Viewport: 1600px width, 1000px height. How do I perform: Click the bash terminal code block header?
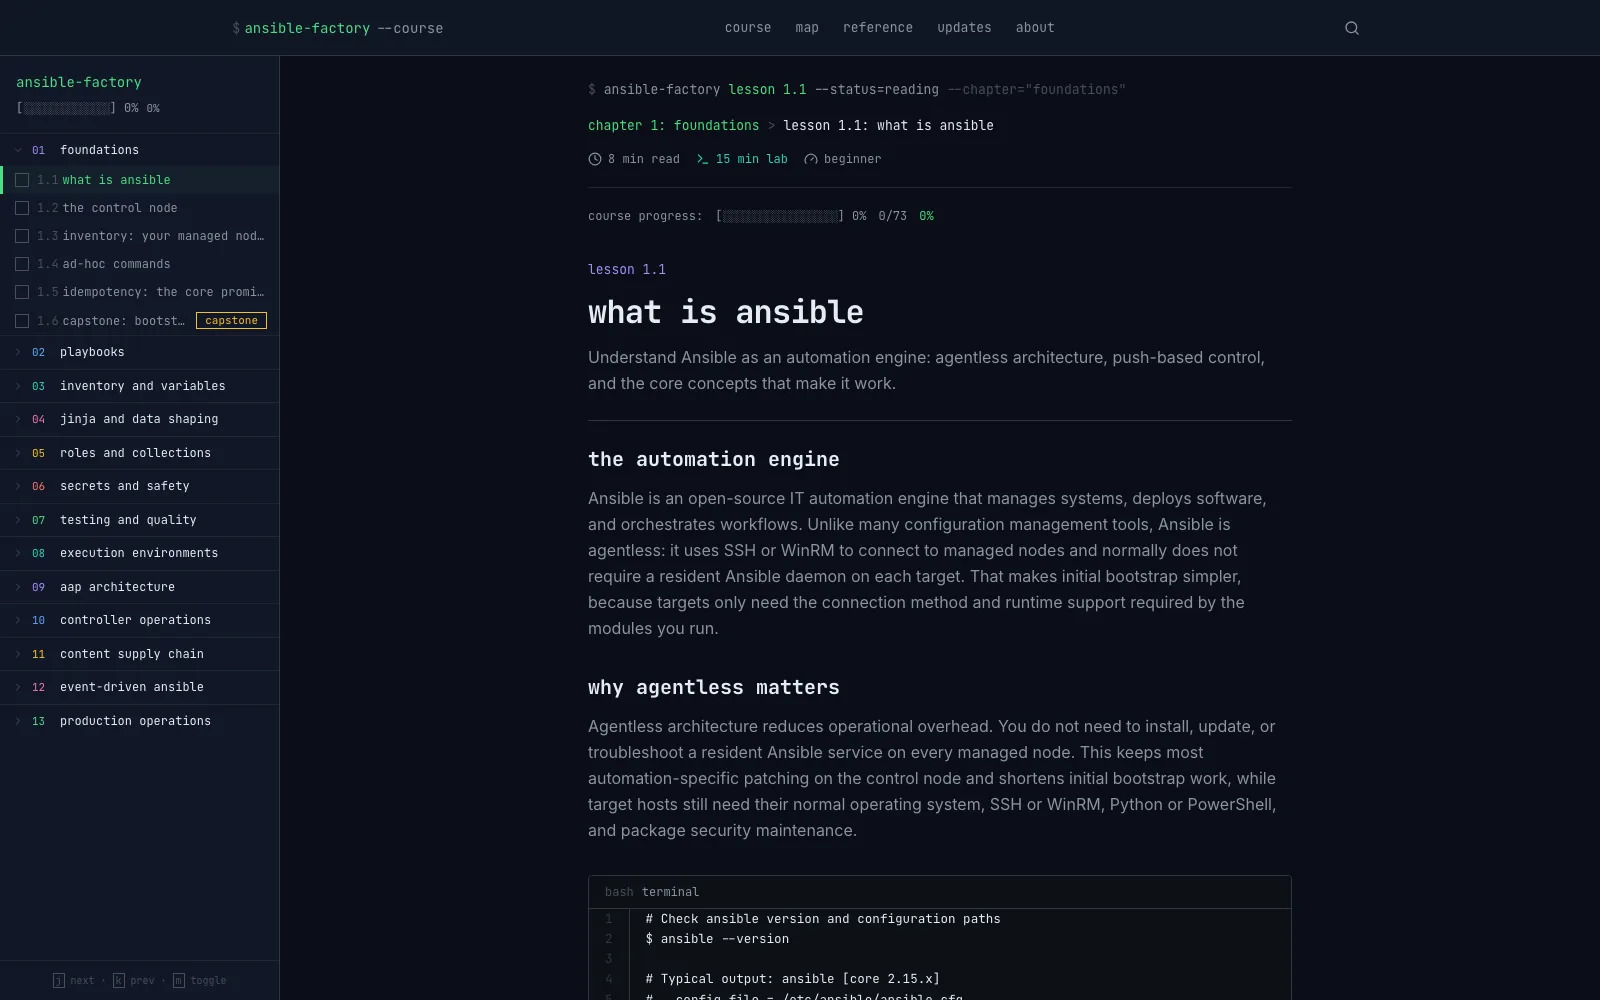(x=940, y=892)
